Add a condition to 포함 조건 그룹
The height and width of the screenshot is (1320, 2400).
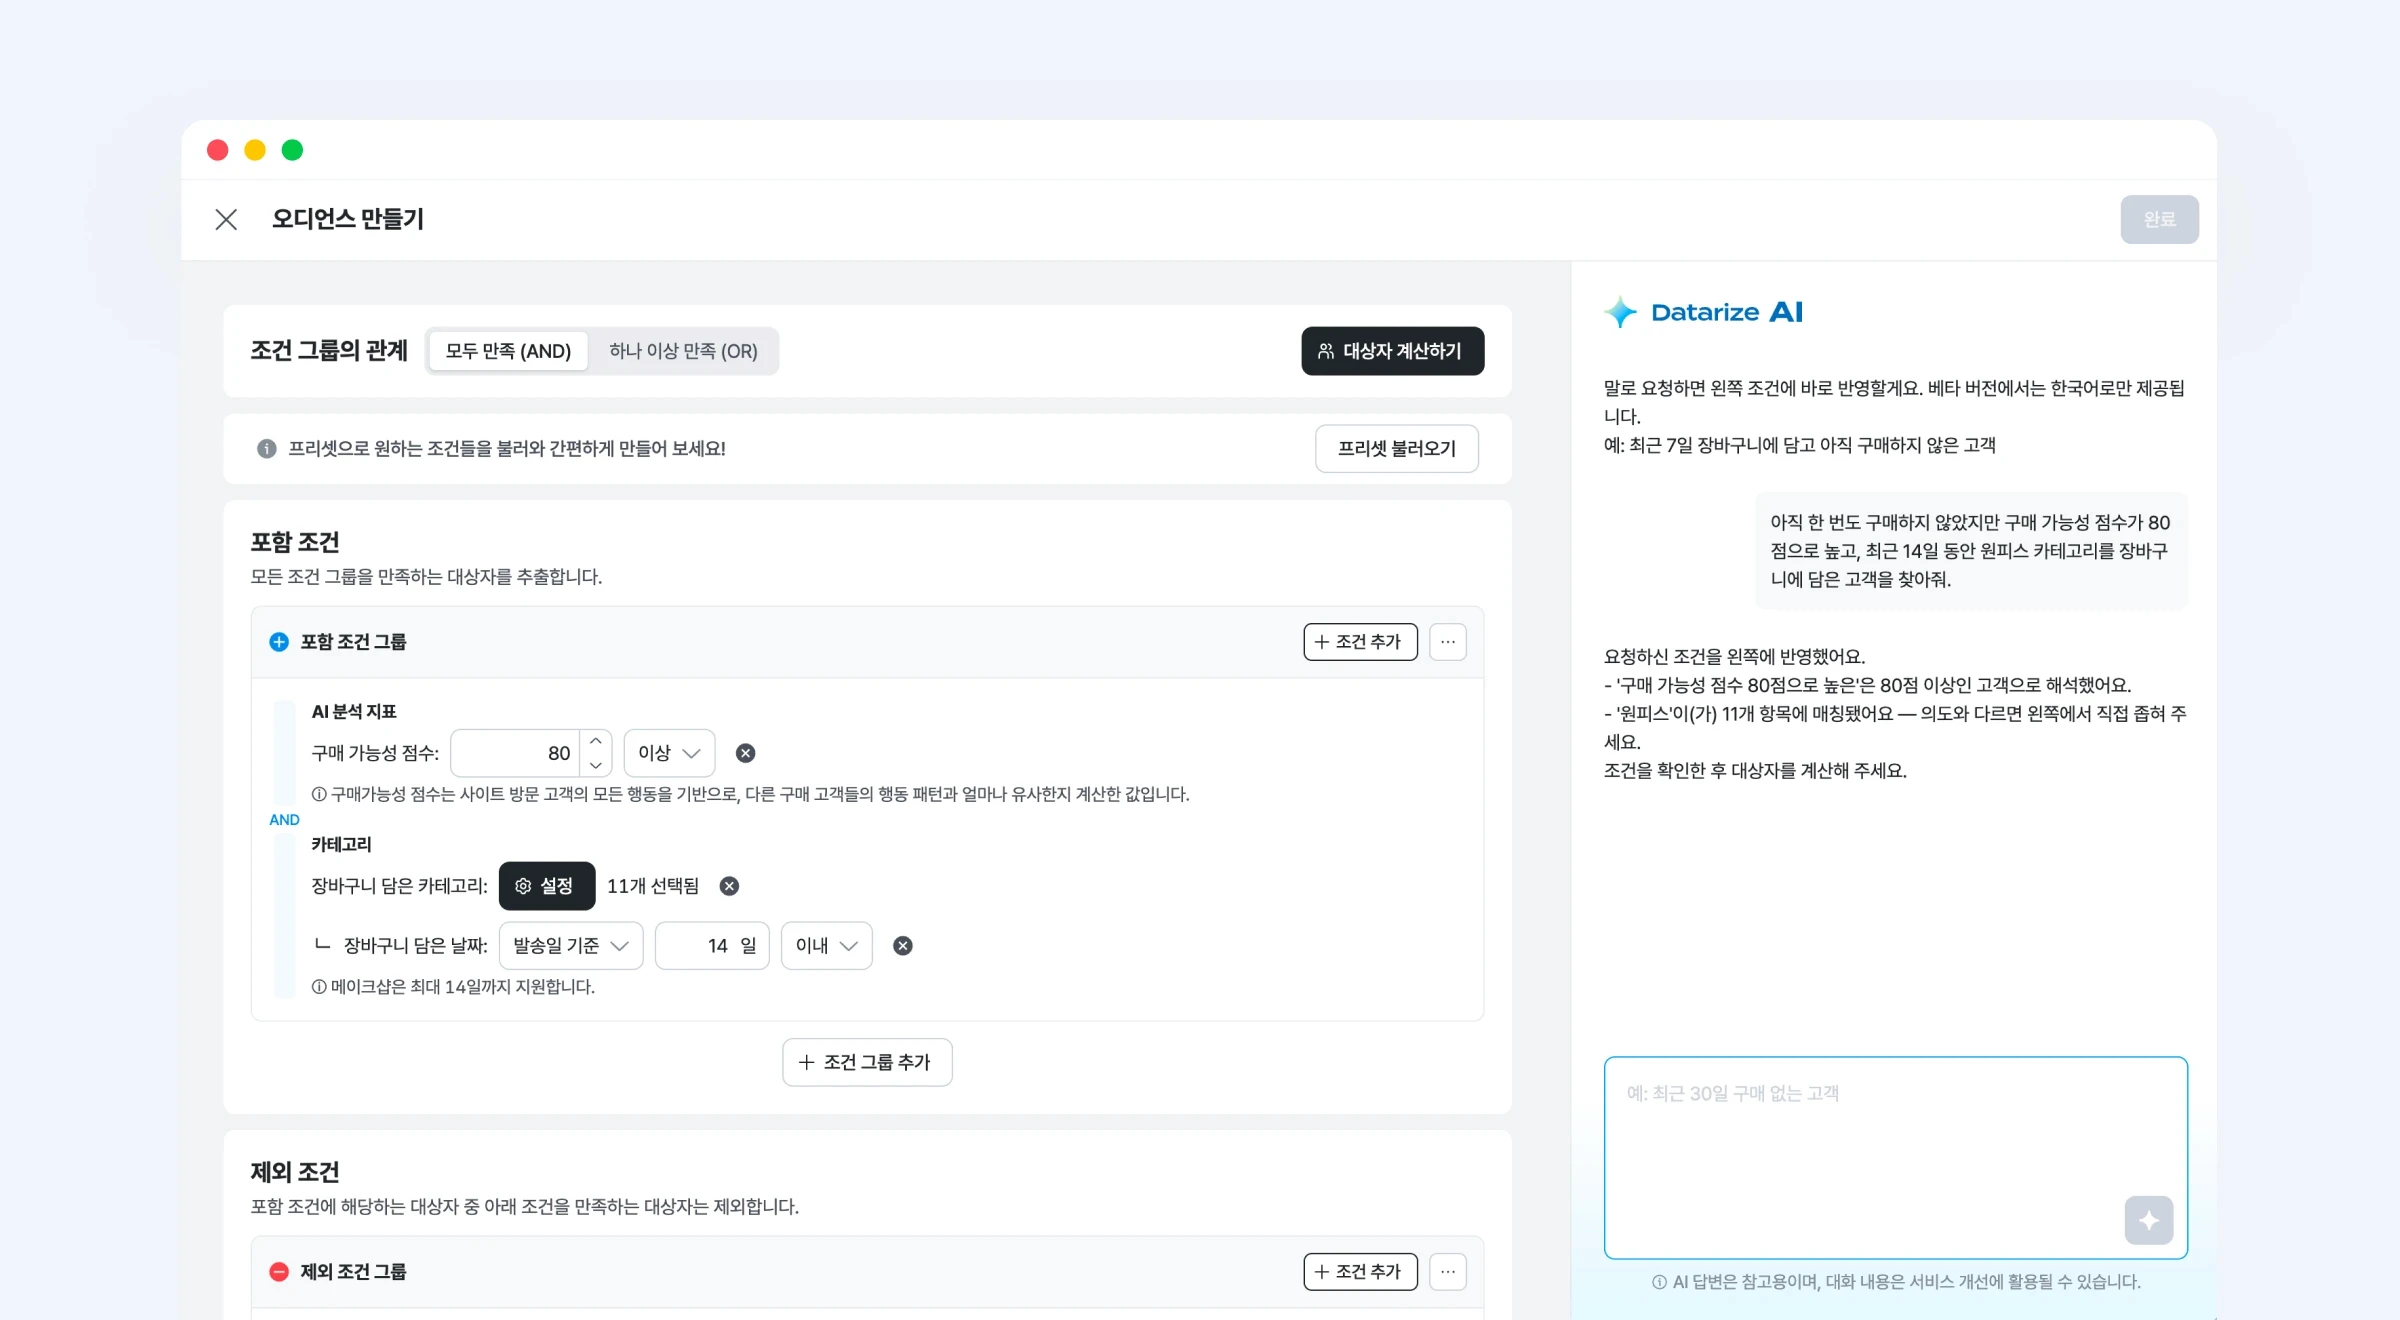coord(1360,642)
